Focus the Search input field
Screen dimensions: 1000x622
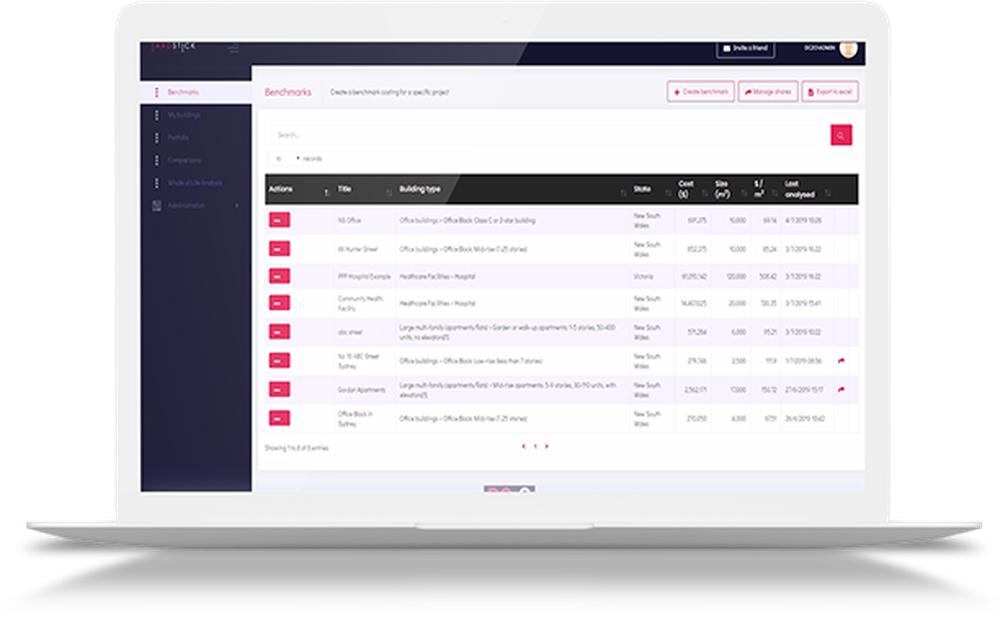tap(550, 135)
